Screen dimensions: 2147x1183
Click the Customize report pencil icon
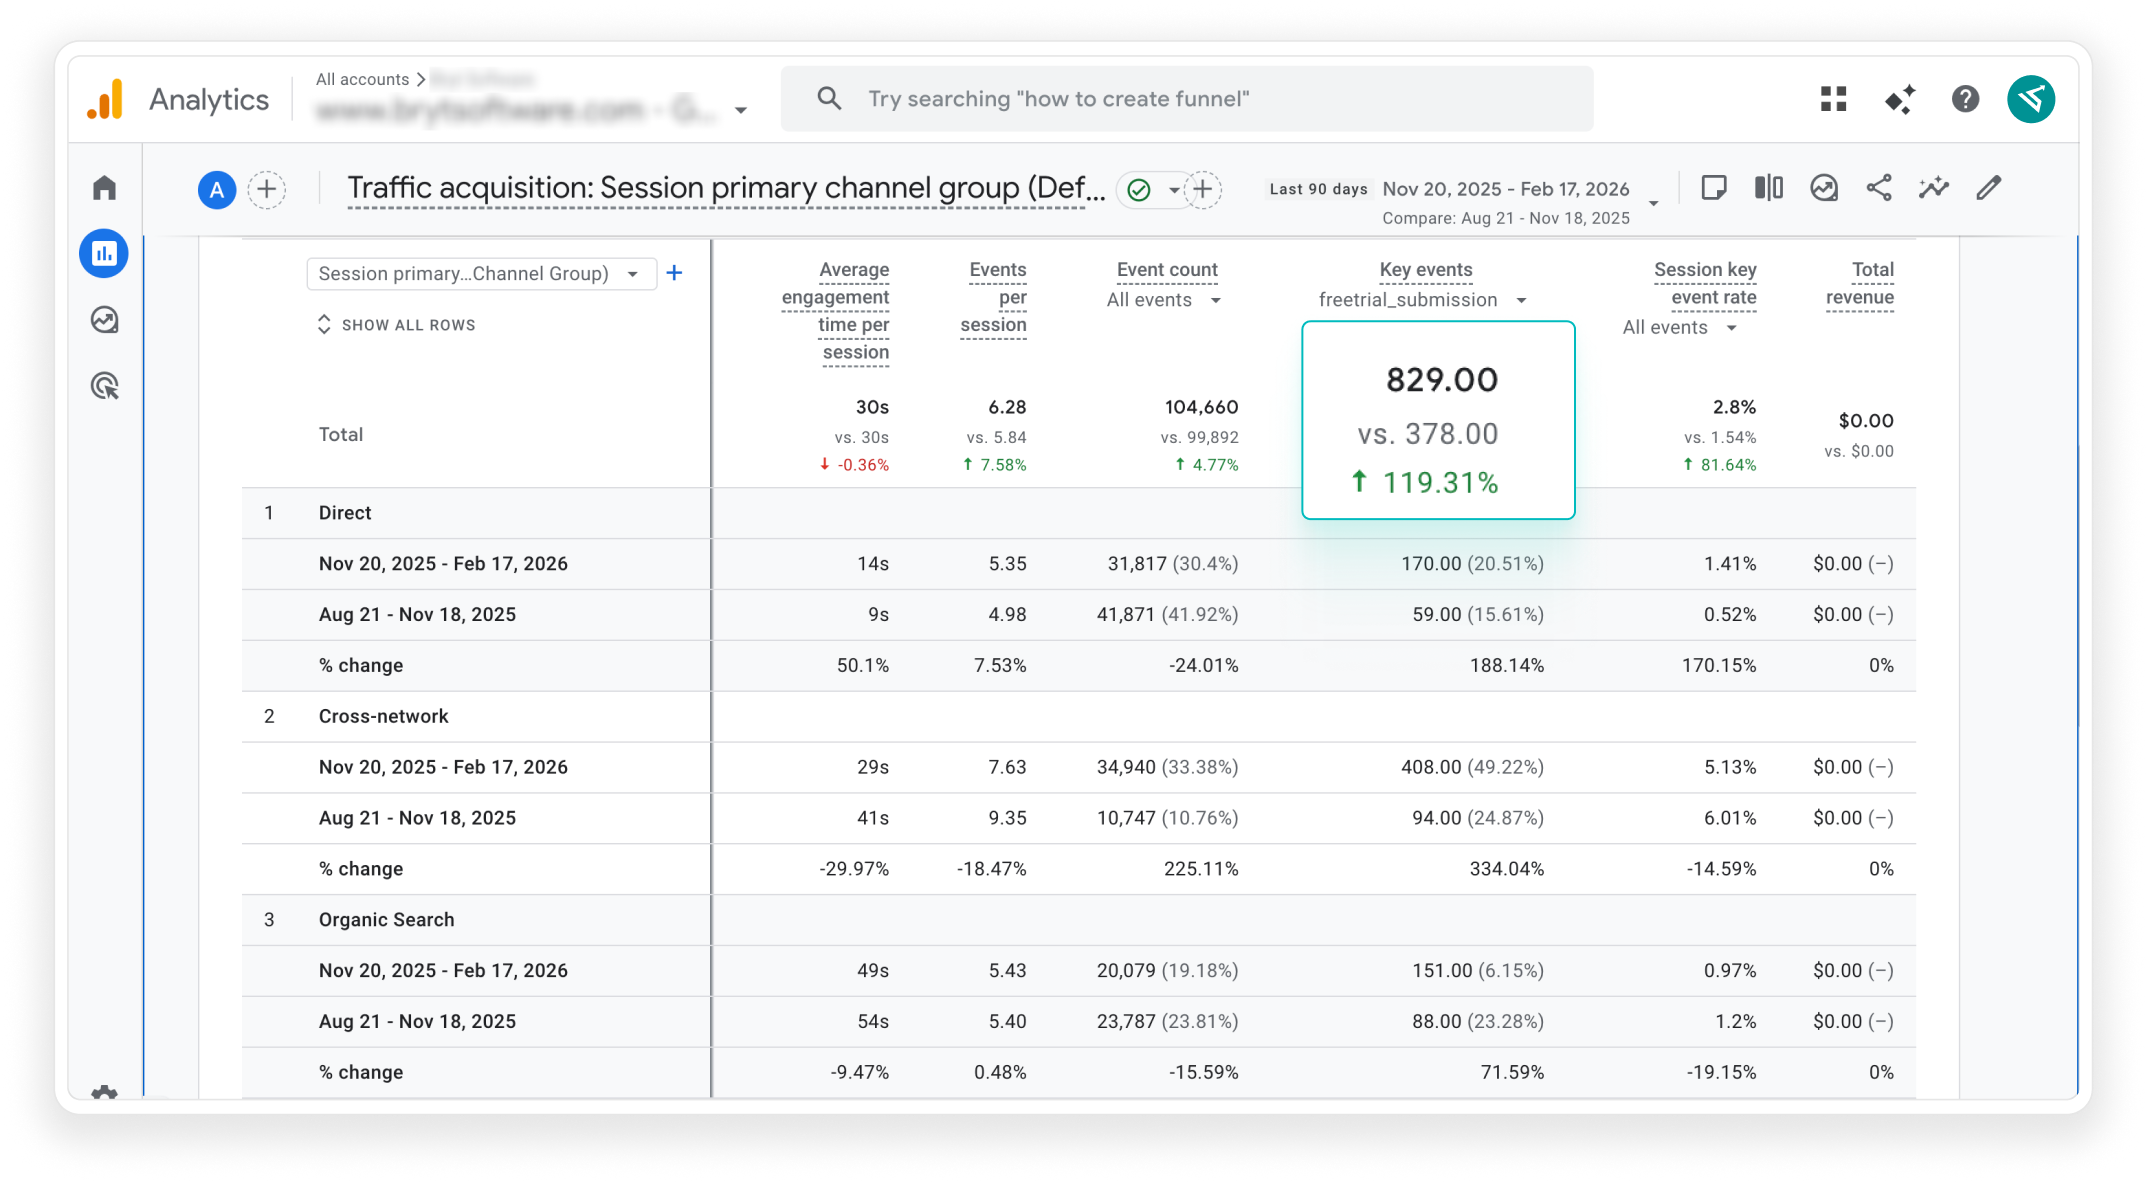1989,188
